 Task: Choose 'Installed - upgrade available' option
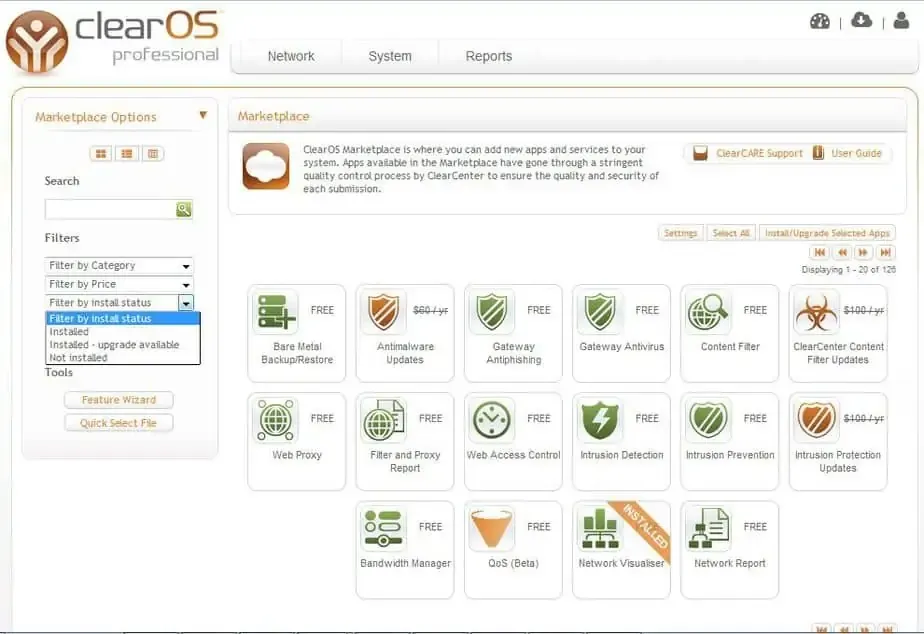tap(114, 345)
